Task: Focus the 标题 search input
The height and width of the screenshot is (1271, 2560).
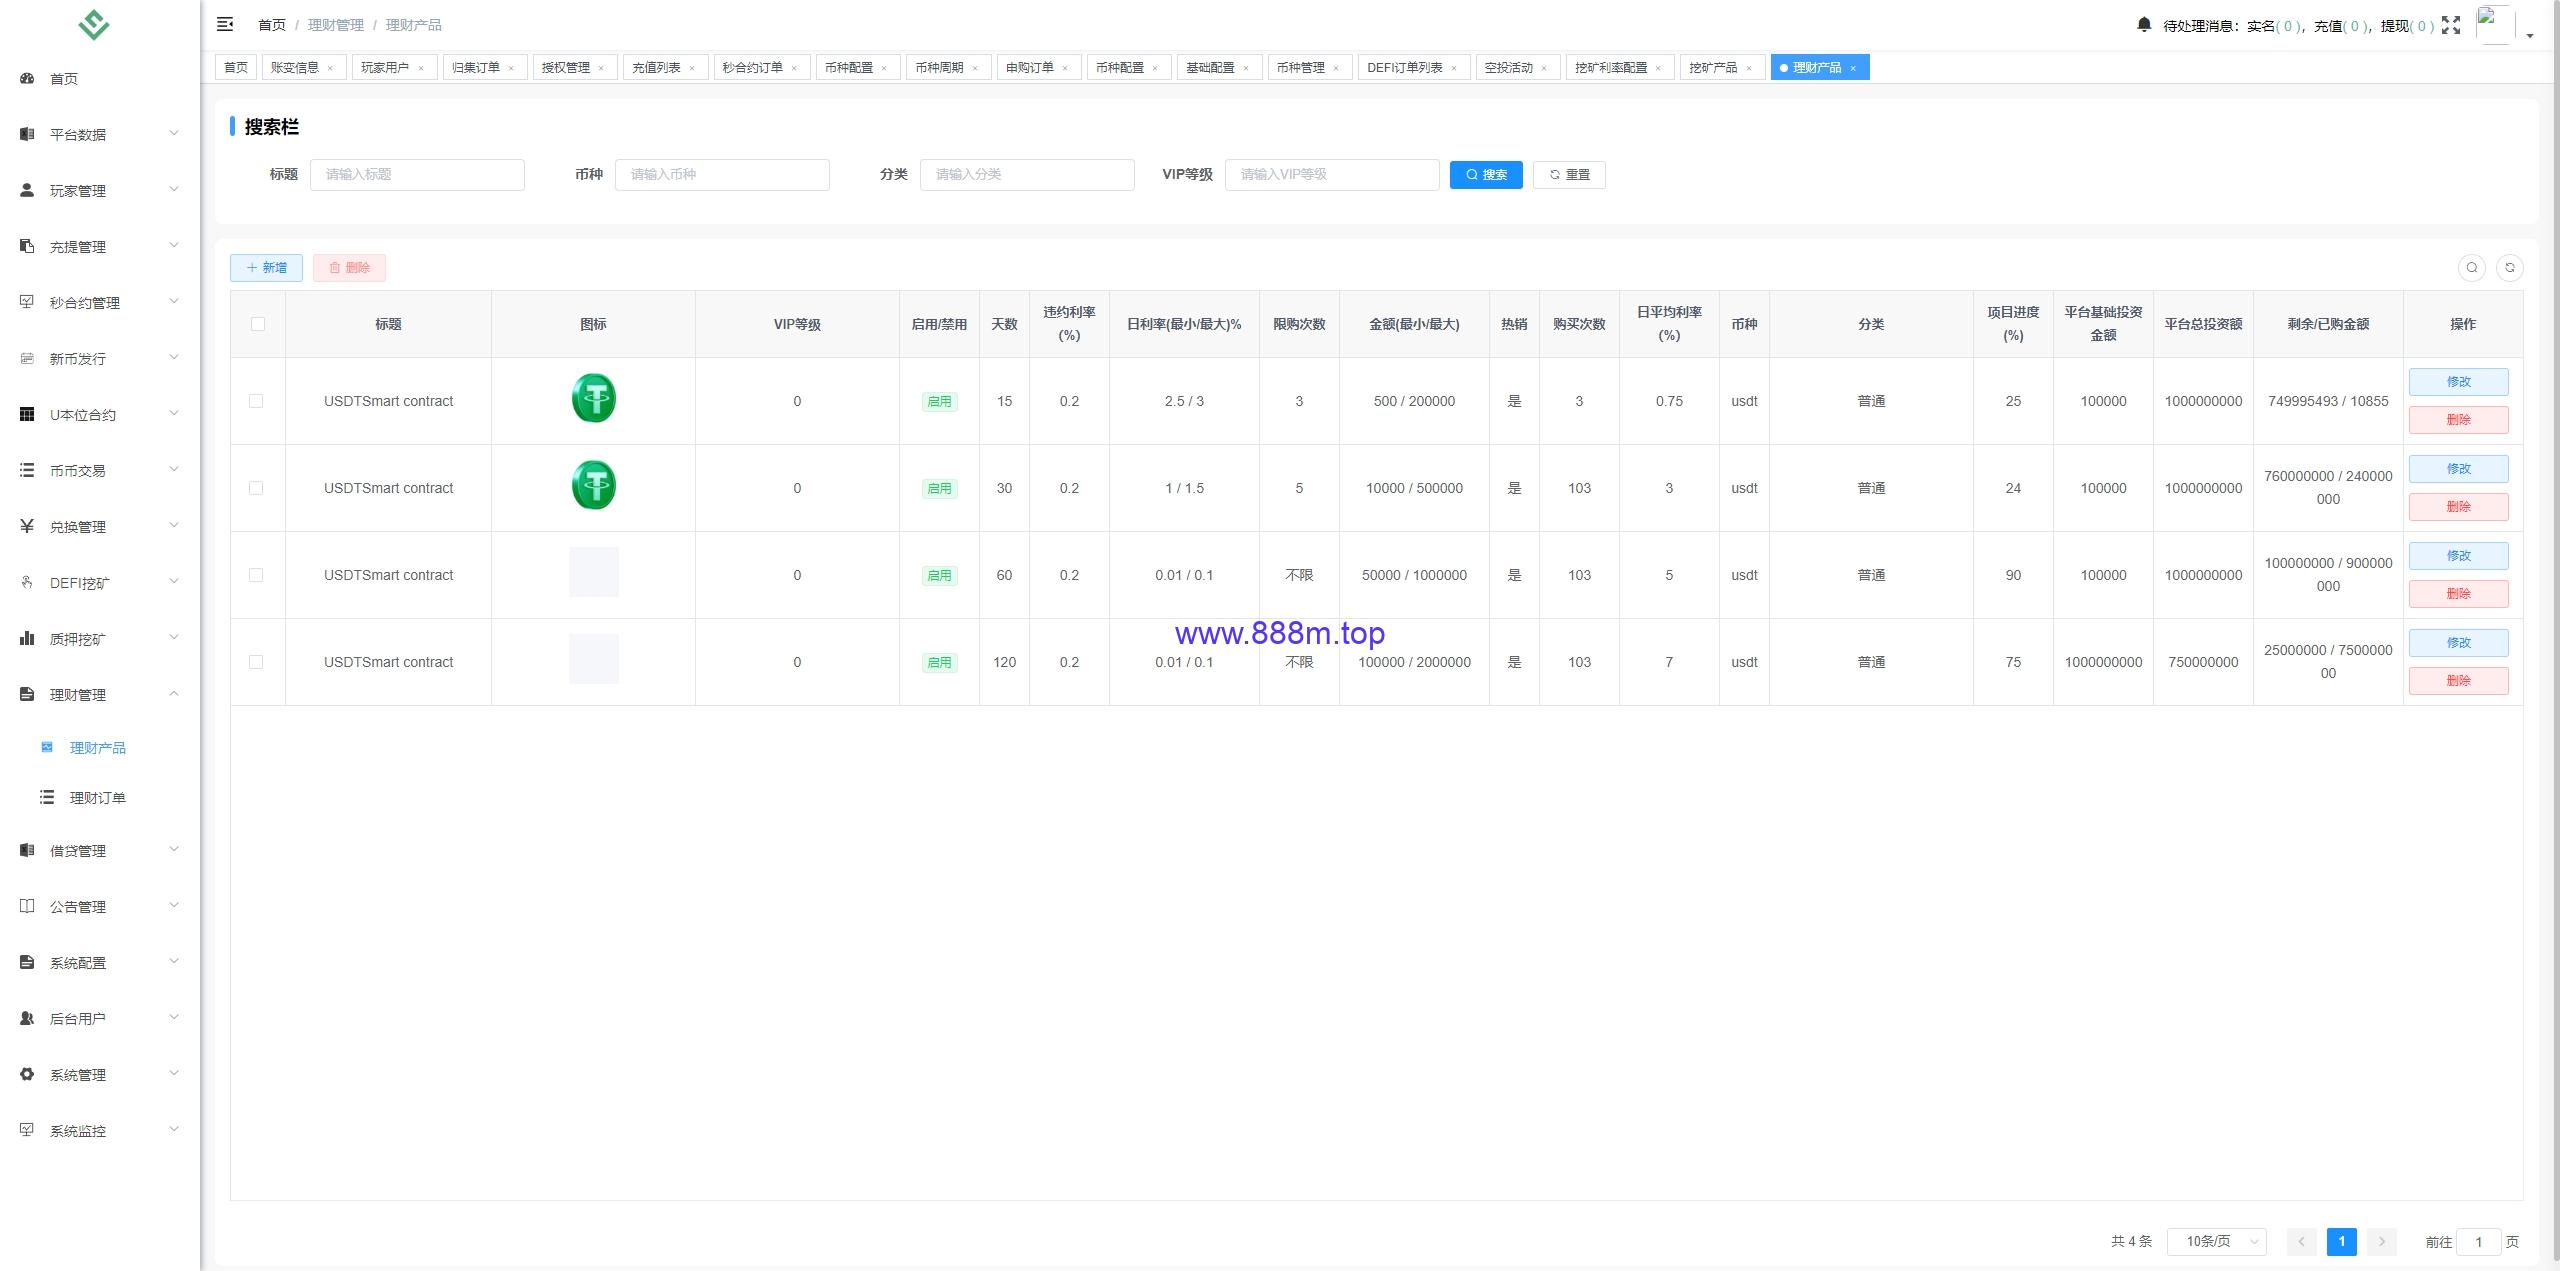Action: click(x=417, y=175)
